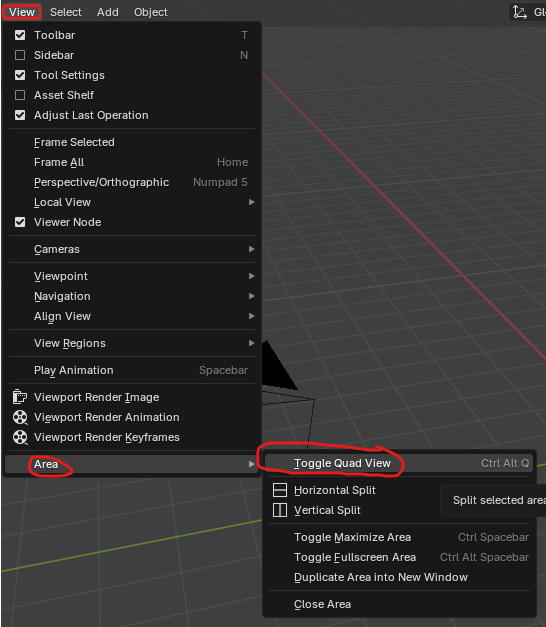Click Duplicate Area into New Window
546x627 pixels.
(x=399, y=577)
